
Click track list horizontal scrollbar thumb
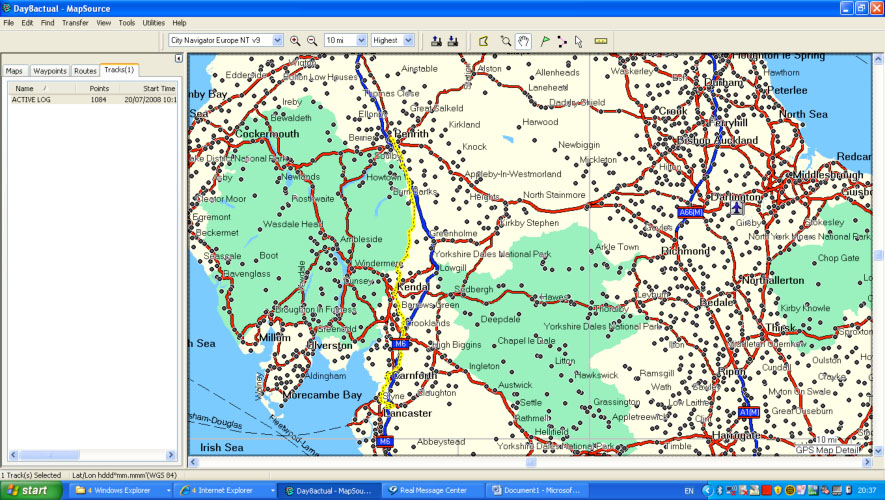point(49,455)
